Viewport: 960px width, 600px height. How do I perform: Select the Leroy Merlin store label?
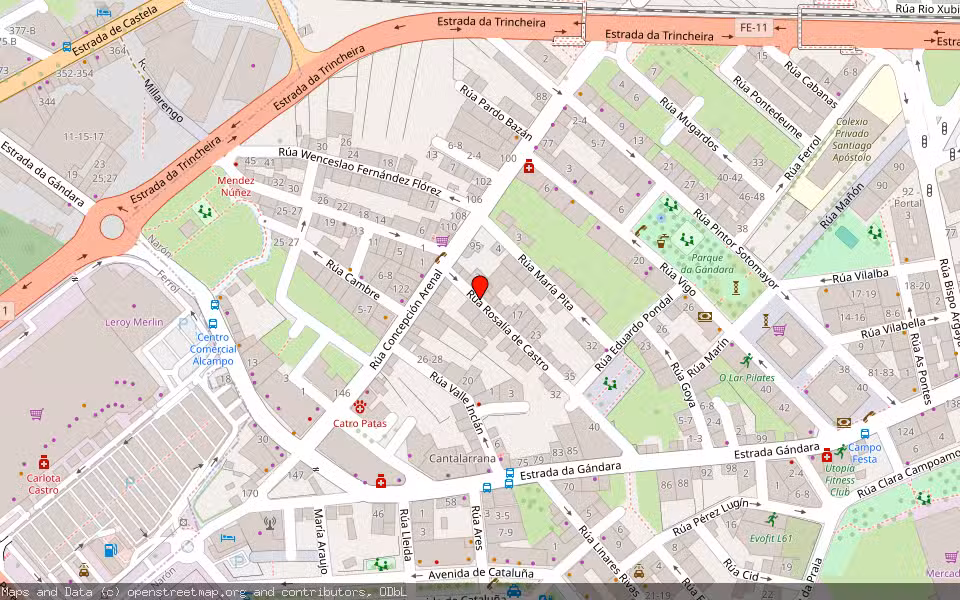(x=134, y=322)
